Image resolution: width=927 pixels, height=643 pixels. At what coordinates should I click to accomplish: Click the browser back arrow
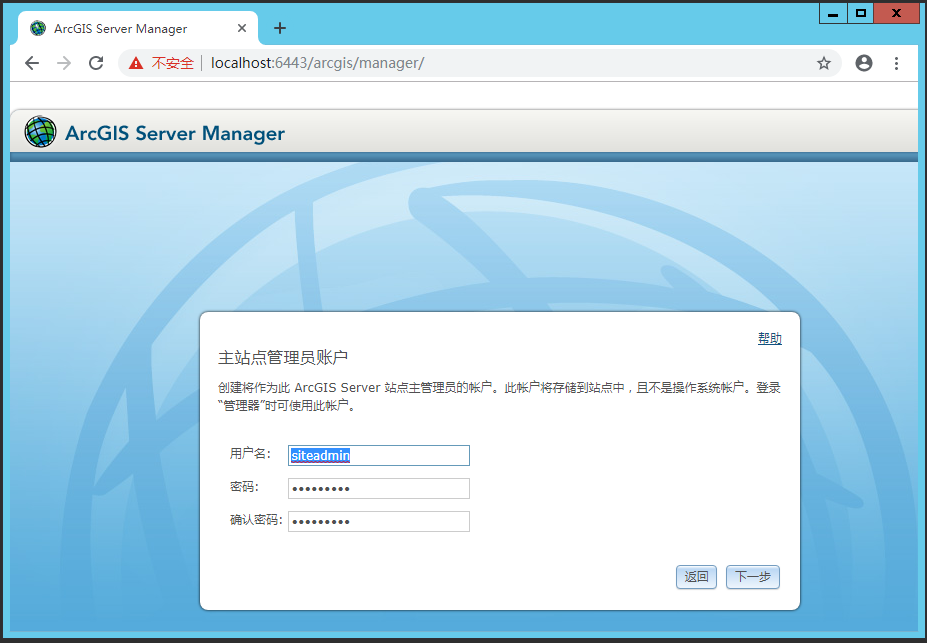[32, 63]
